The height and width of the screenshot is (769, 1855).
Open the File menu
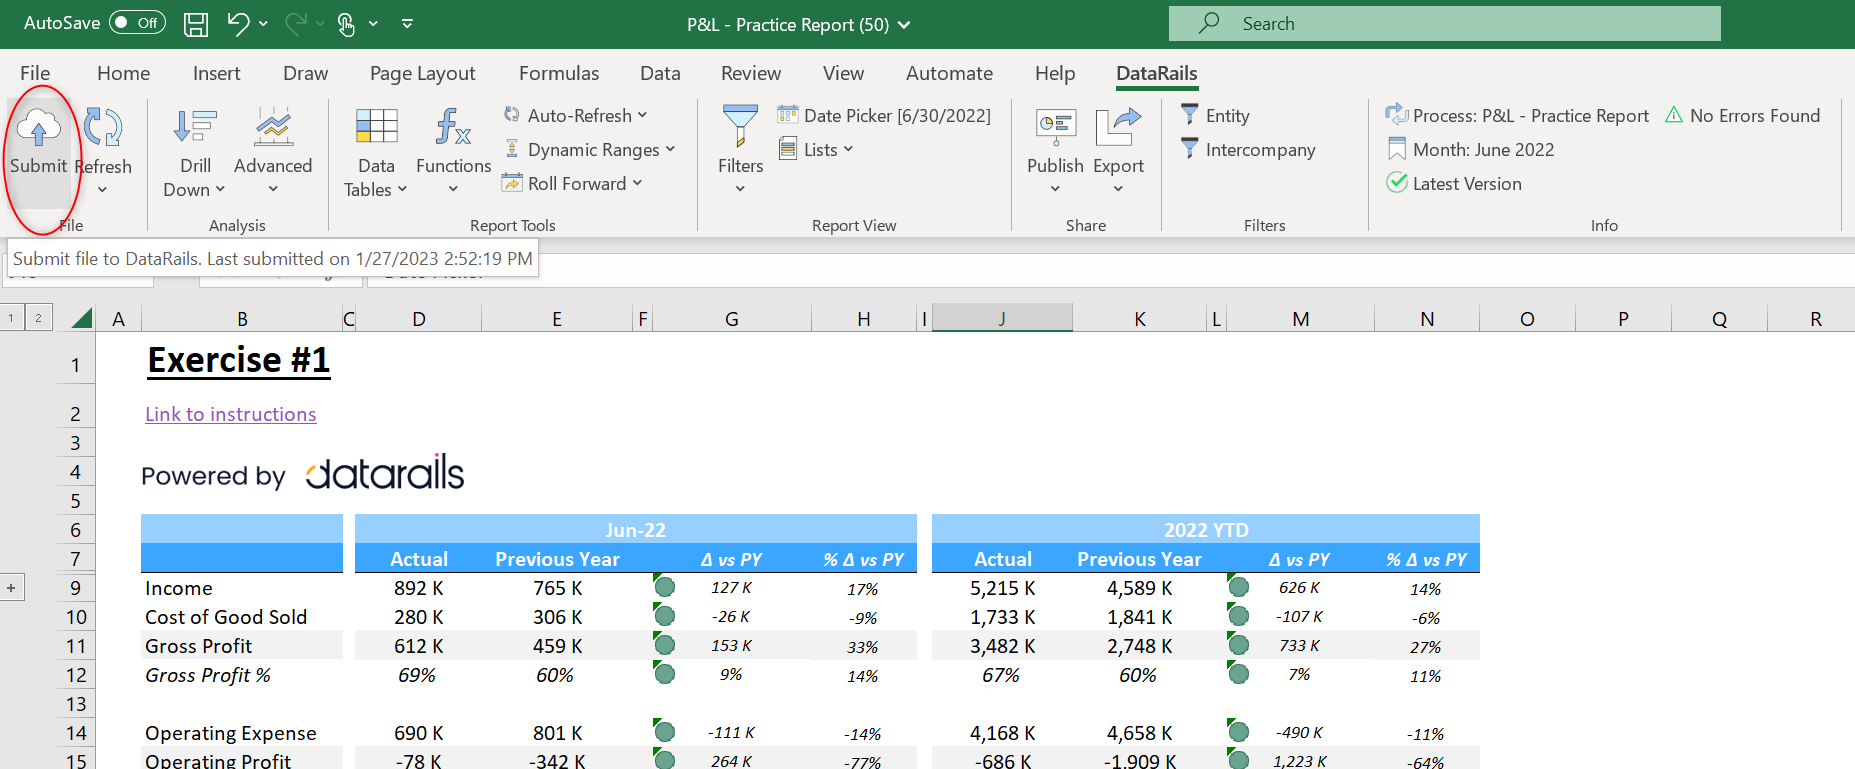[x=35, y=73]
